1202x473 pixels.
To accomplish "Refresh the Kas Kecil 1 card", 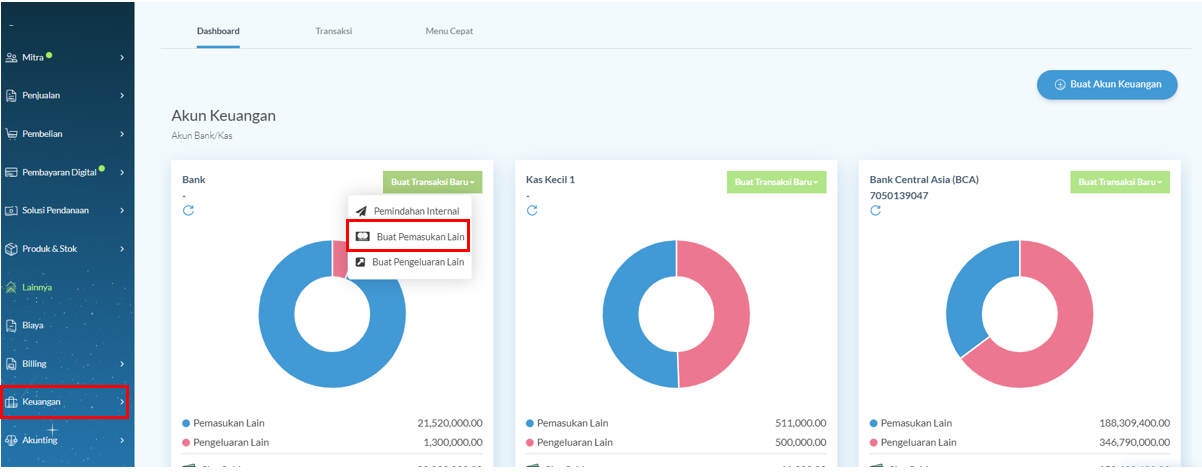I will tap(532, 210).
